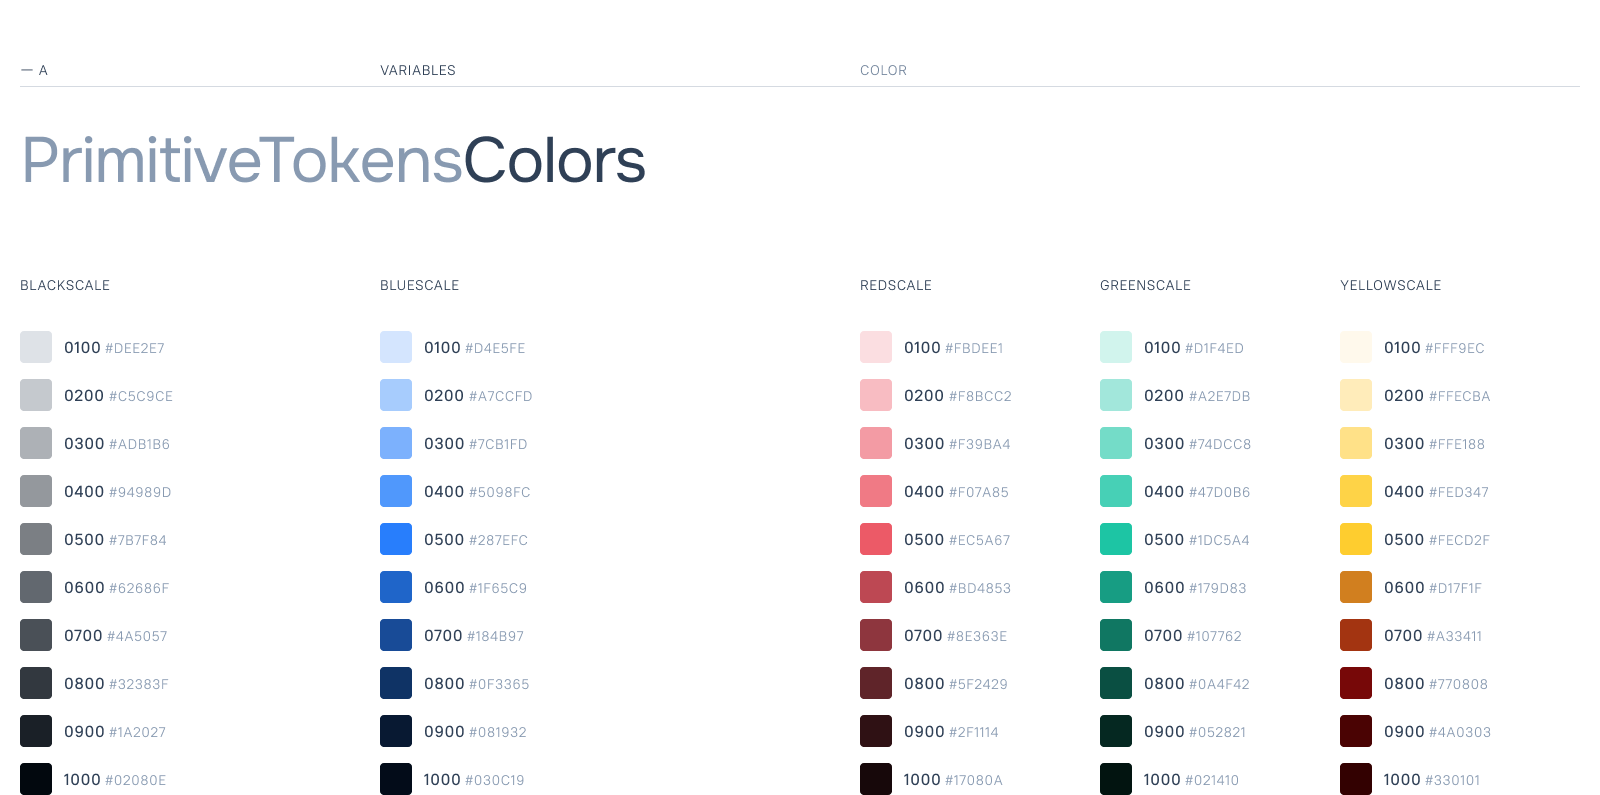Select the Redscale 0300 label text
1600x795 pixels.
point(924,443)
